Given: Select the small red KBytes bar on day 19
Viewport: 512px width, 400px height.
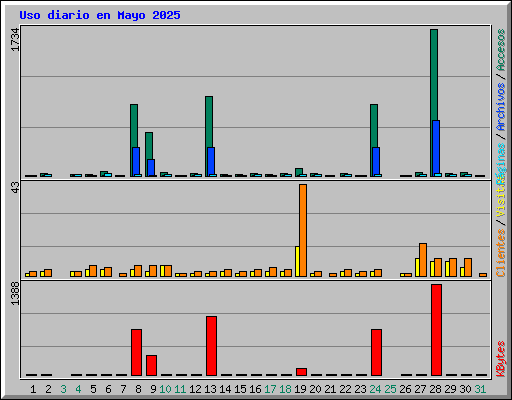Looking at the screenshot, I should [301, 372].
